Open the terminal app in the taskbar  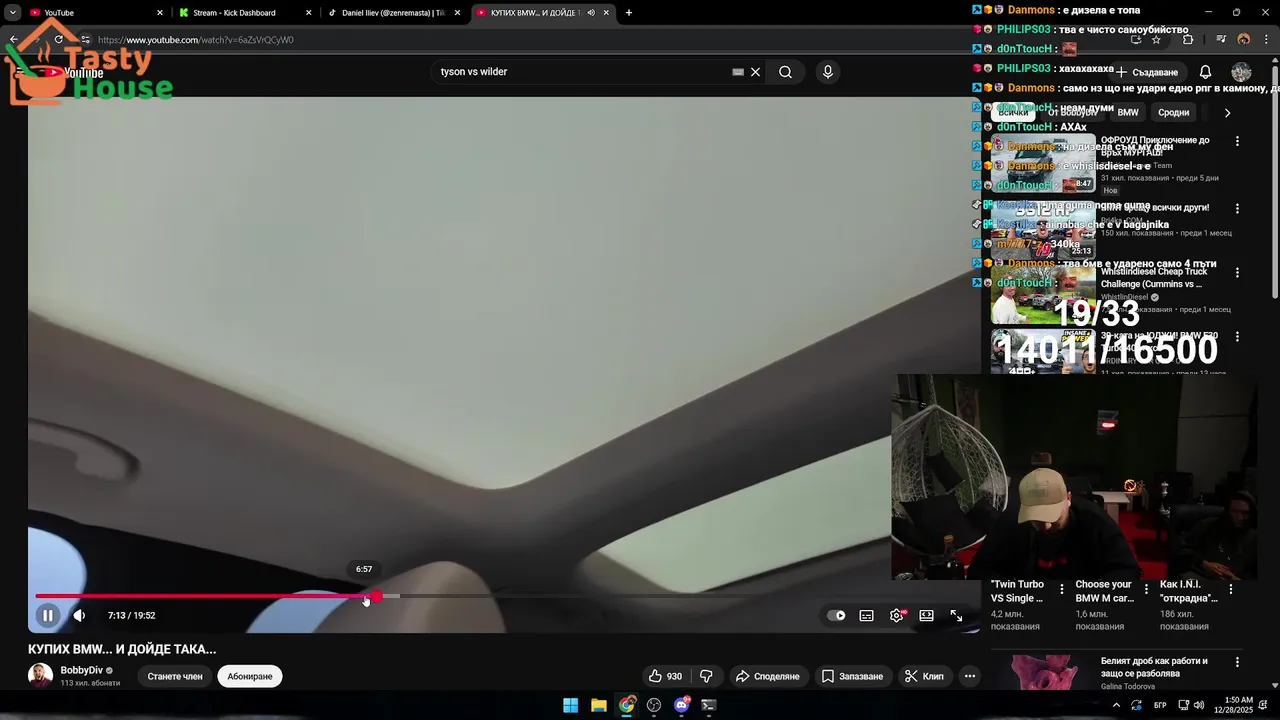click(709, 705)
